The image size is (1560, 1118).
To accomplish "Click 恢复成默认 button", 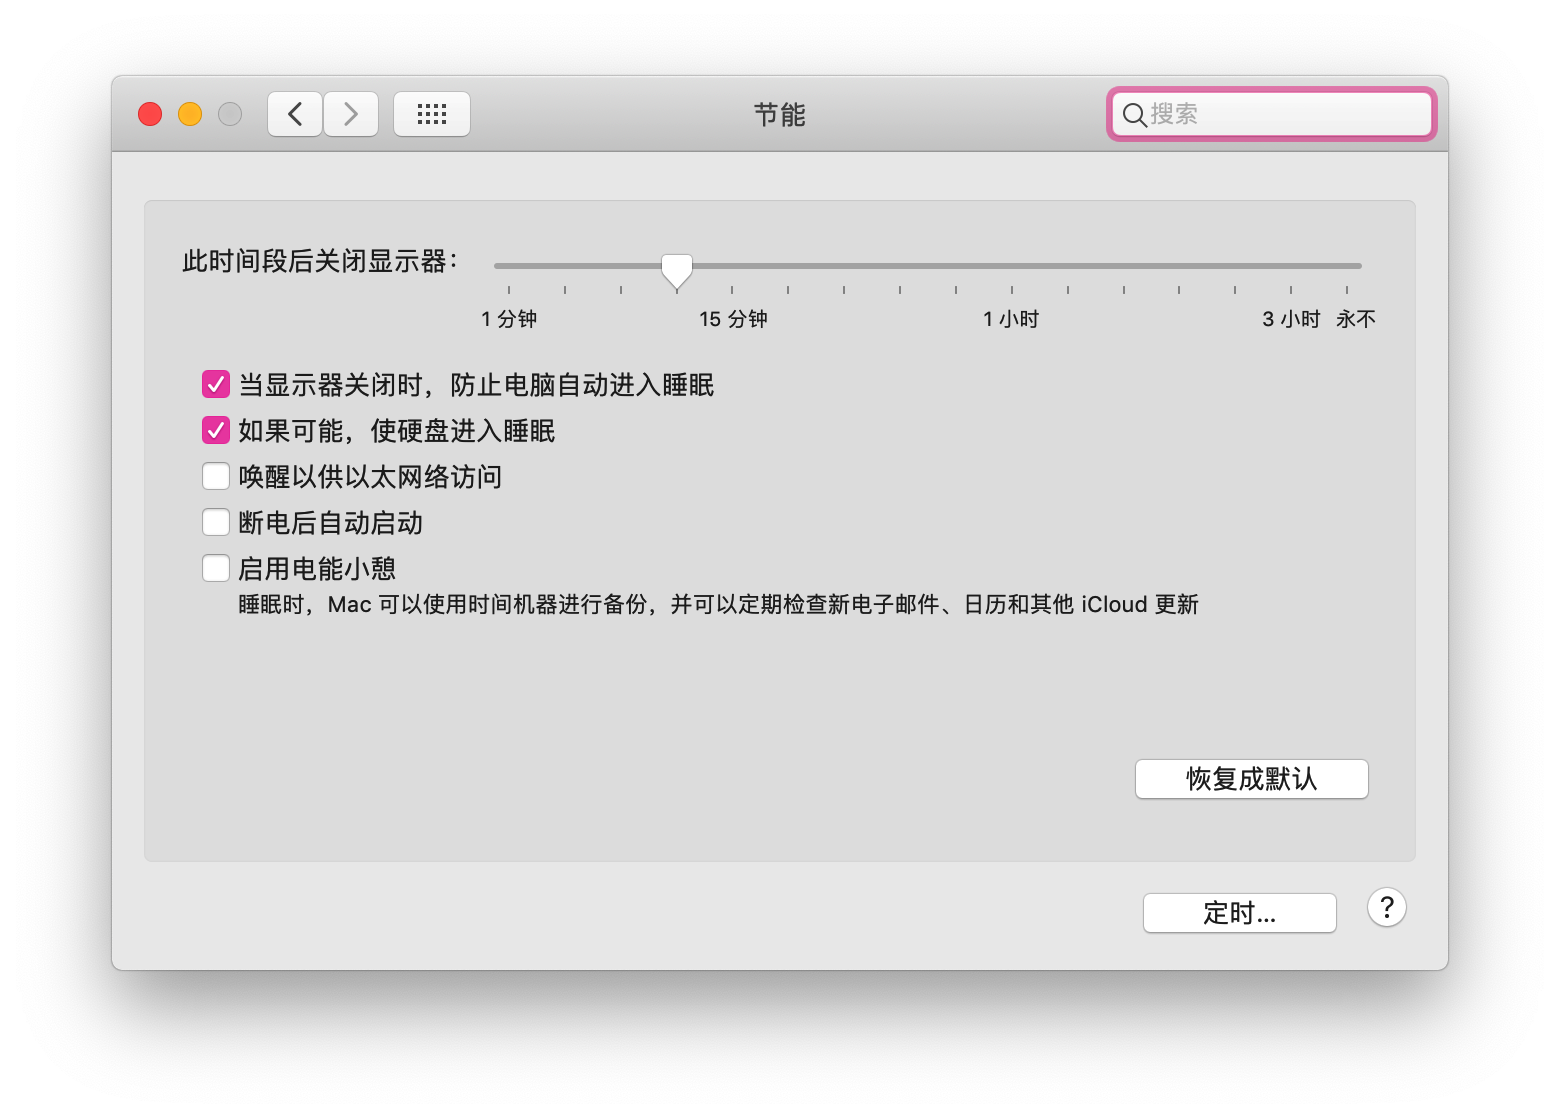I will (x=1252, y=779).
